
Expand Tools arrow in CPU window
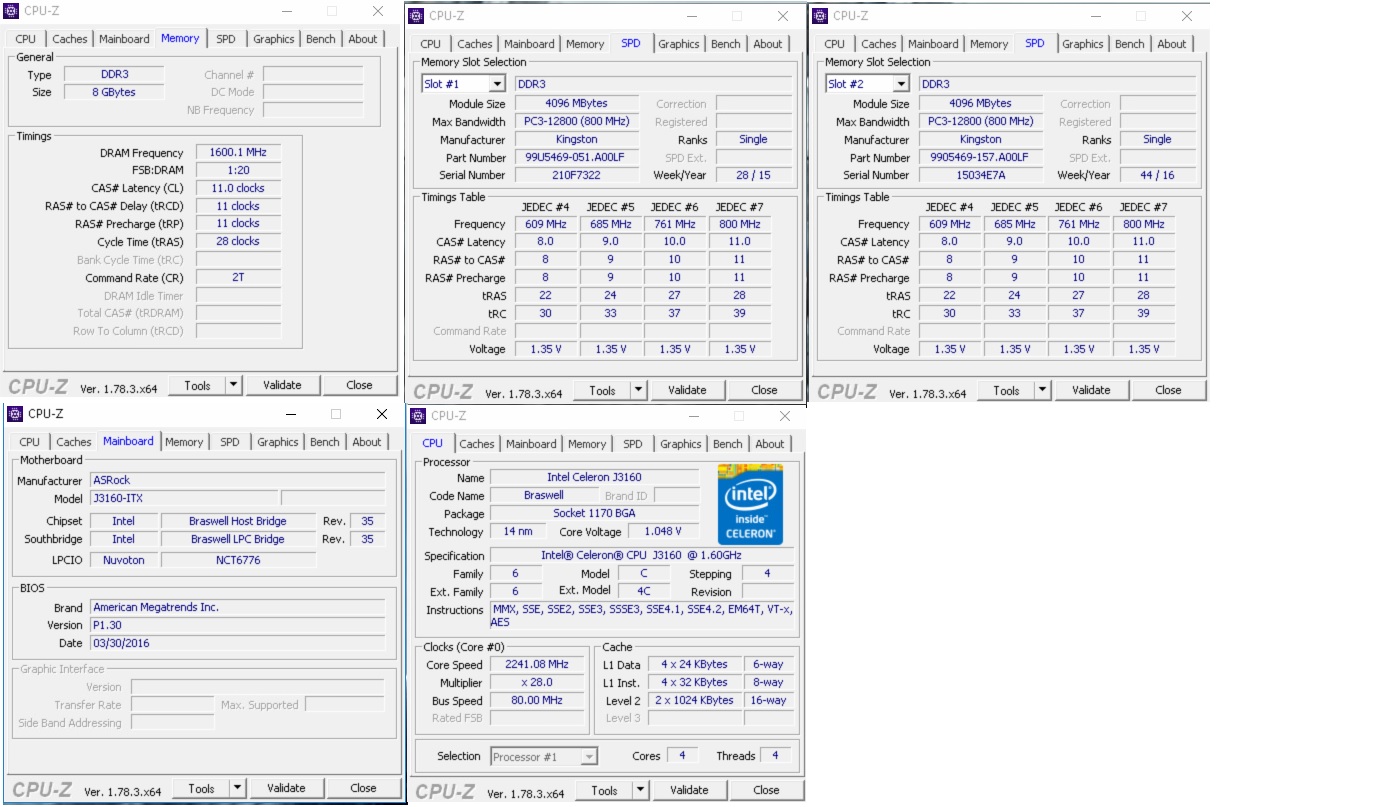(640, 790)
